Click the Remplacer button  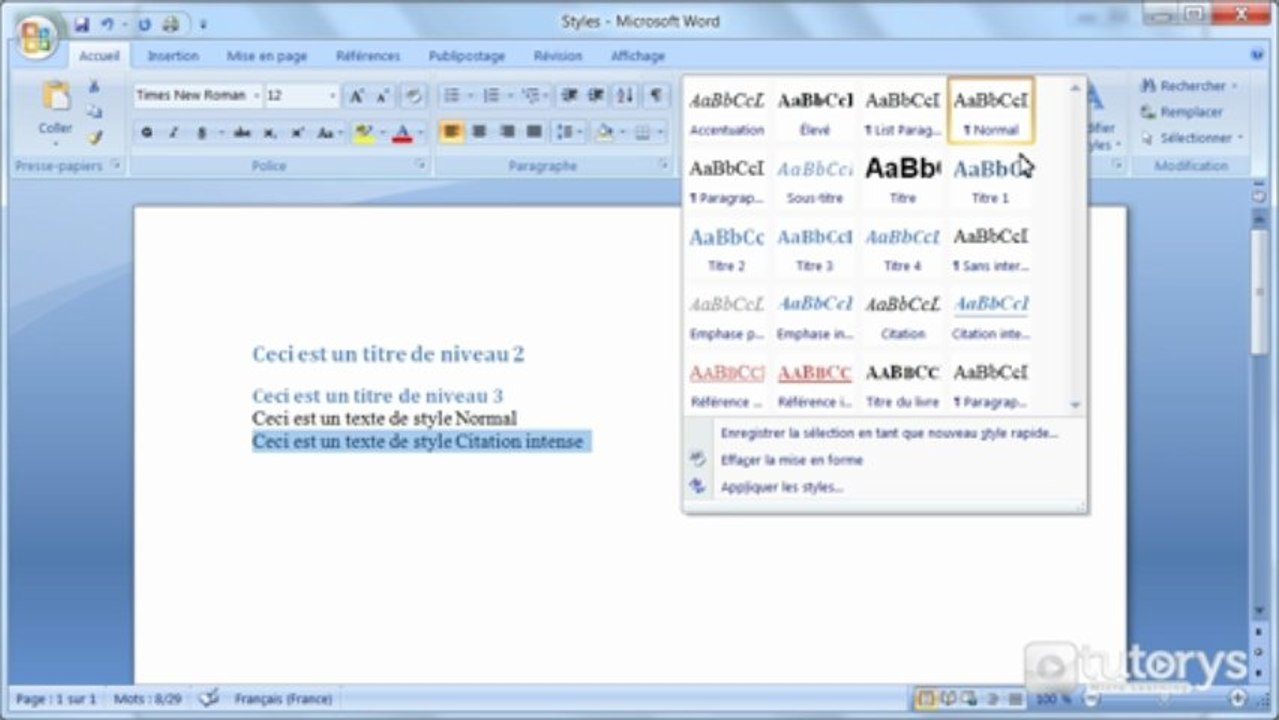pyautogui.click(x=1182, y=112)
